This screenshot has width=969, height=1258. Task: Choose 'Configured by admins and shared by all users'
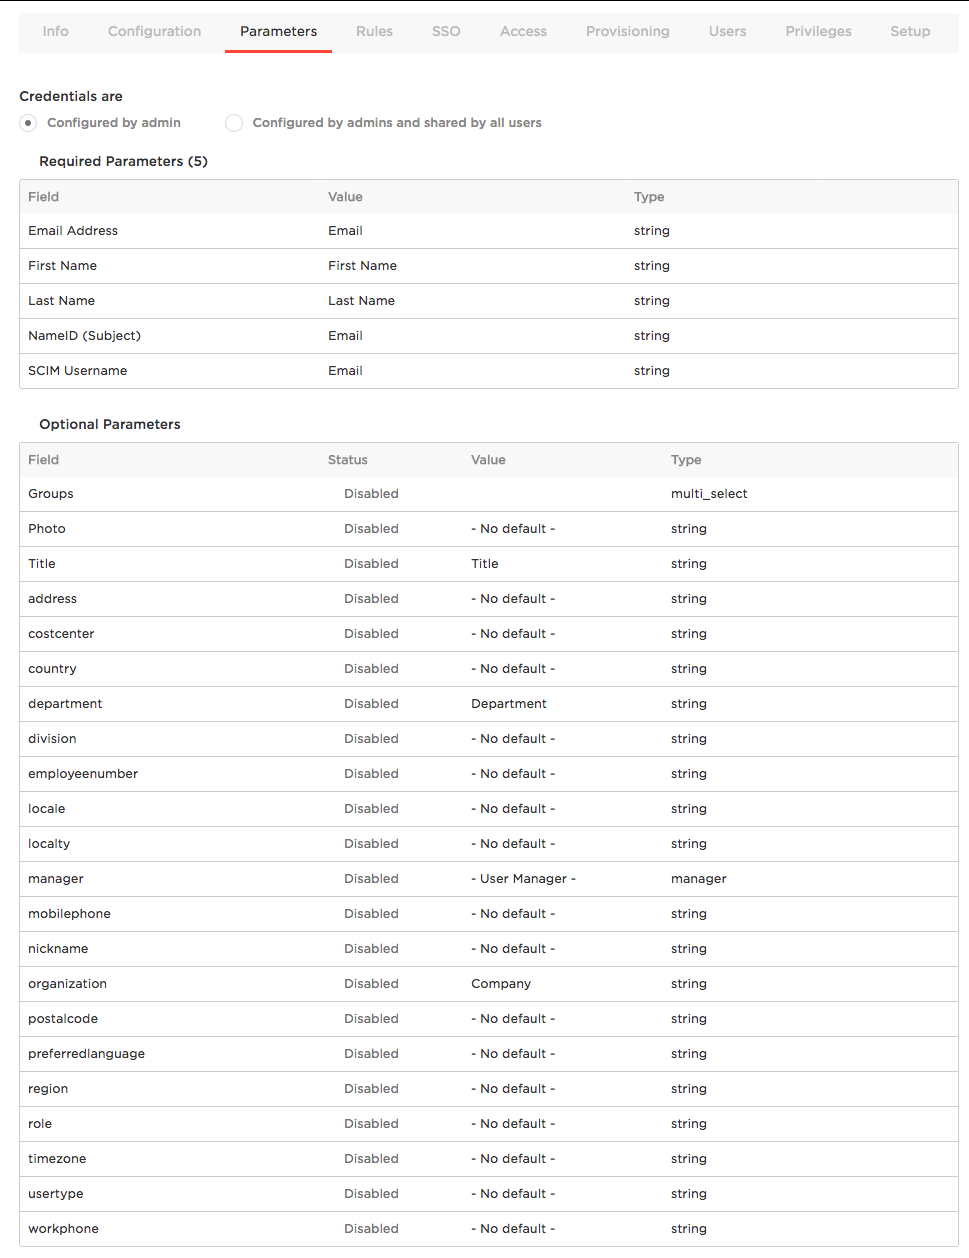click(234, 123)
